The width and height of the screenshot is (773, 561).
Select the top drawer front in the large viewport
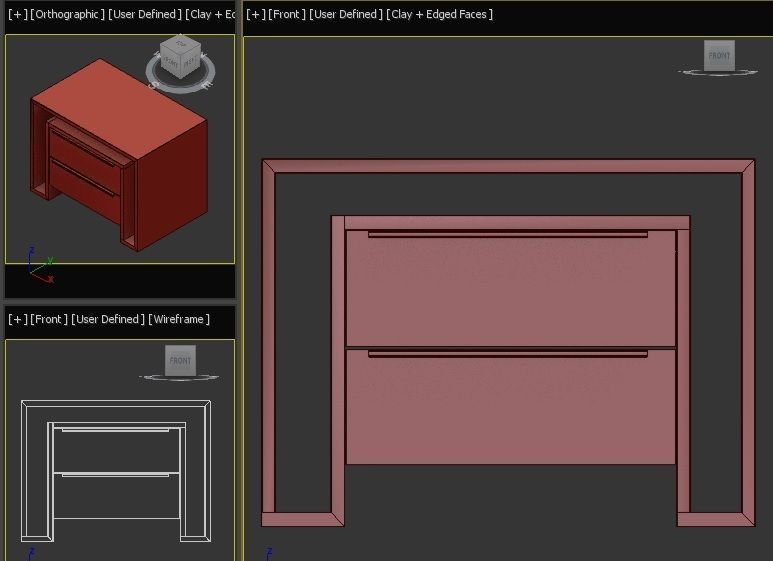click(511, 288)
